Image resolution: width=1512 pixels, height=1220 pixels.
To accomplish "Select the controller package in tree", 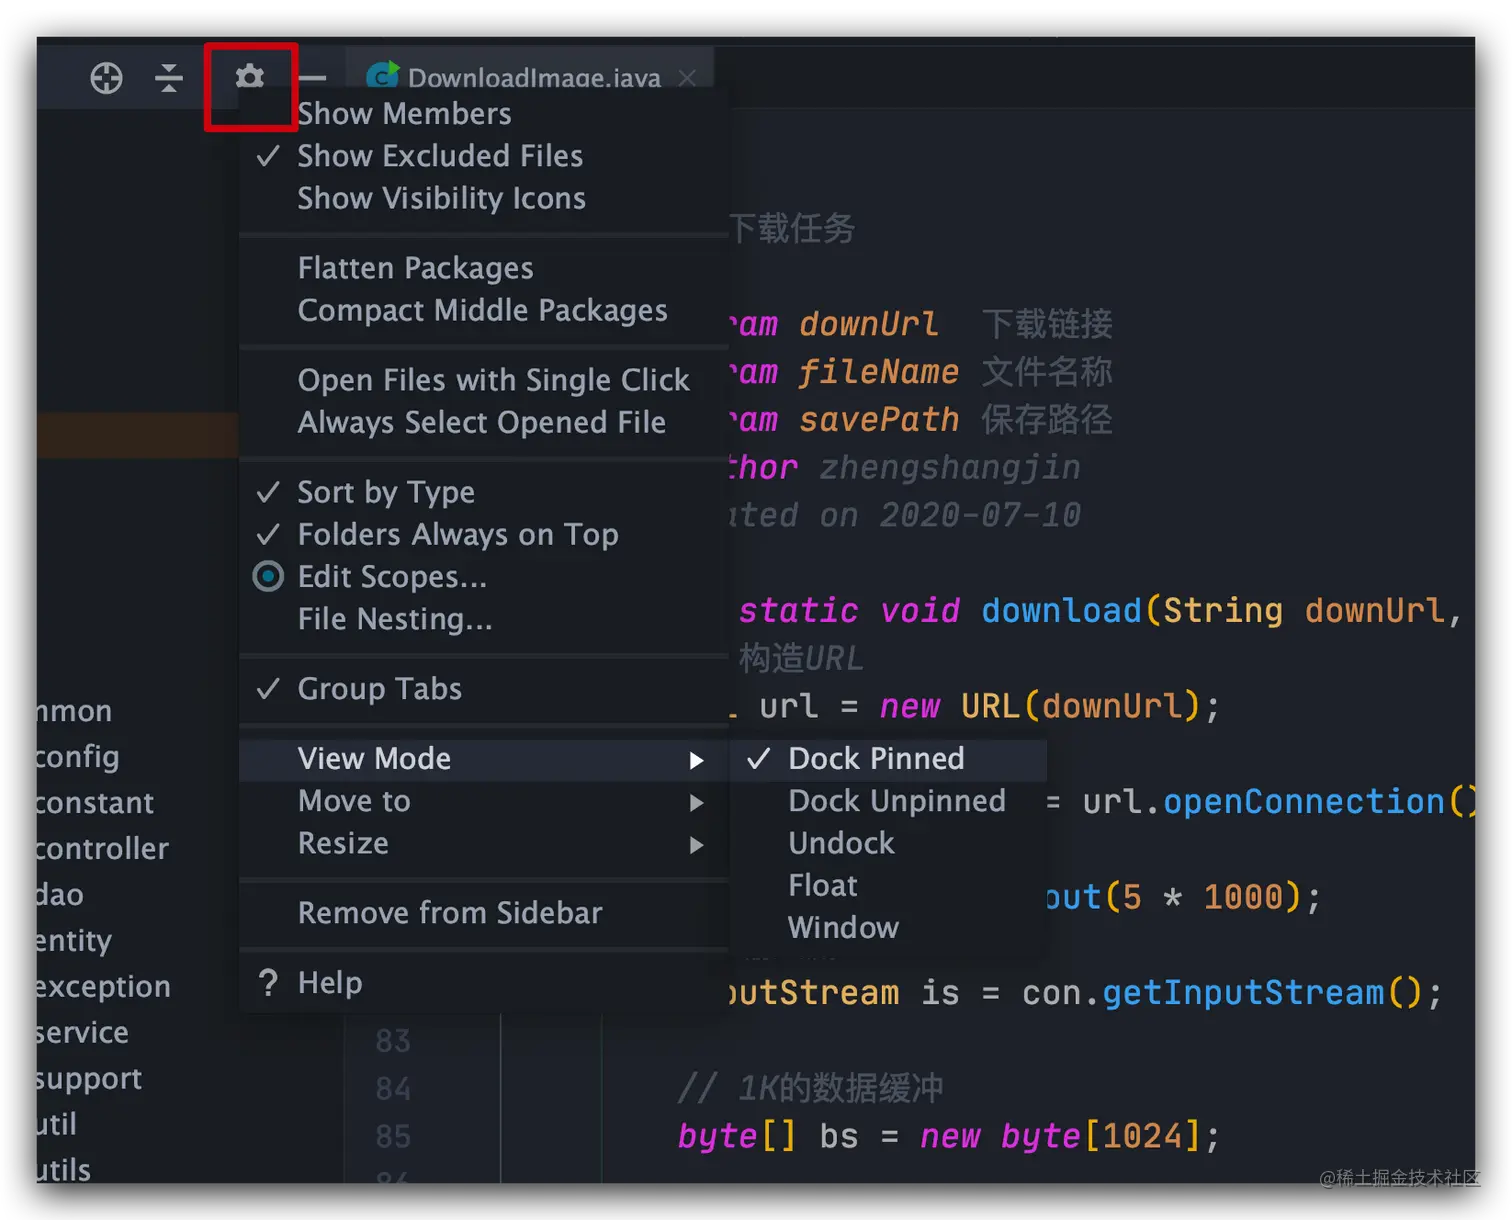I will tap(103, 848).
